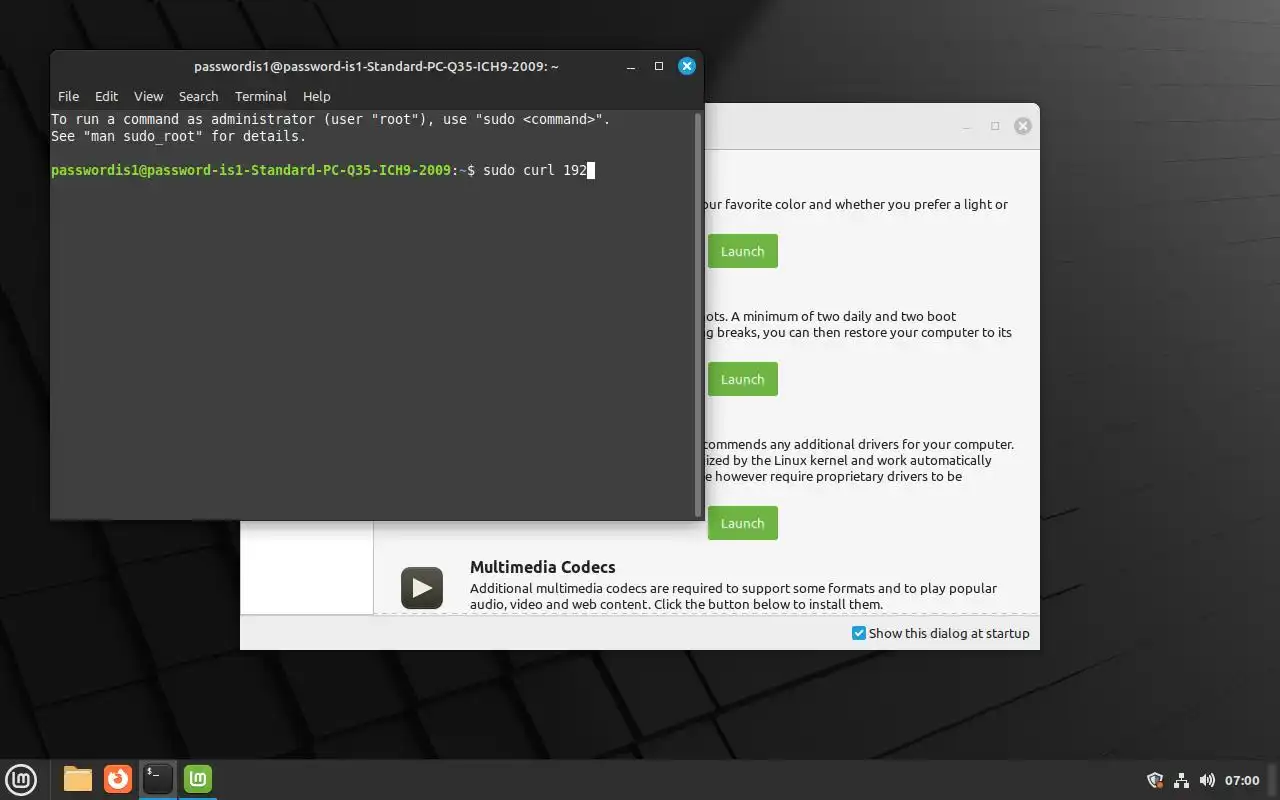This screenshot has height=800, width=1280.
Task: Click the terminal vertical scrollbar
Action: [x=698, y=314]
